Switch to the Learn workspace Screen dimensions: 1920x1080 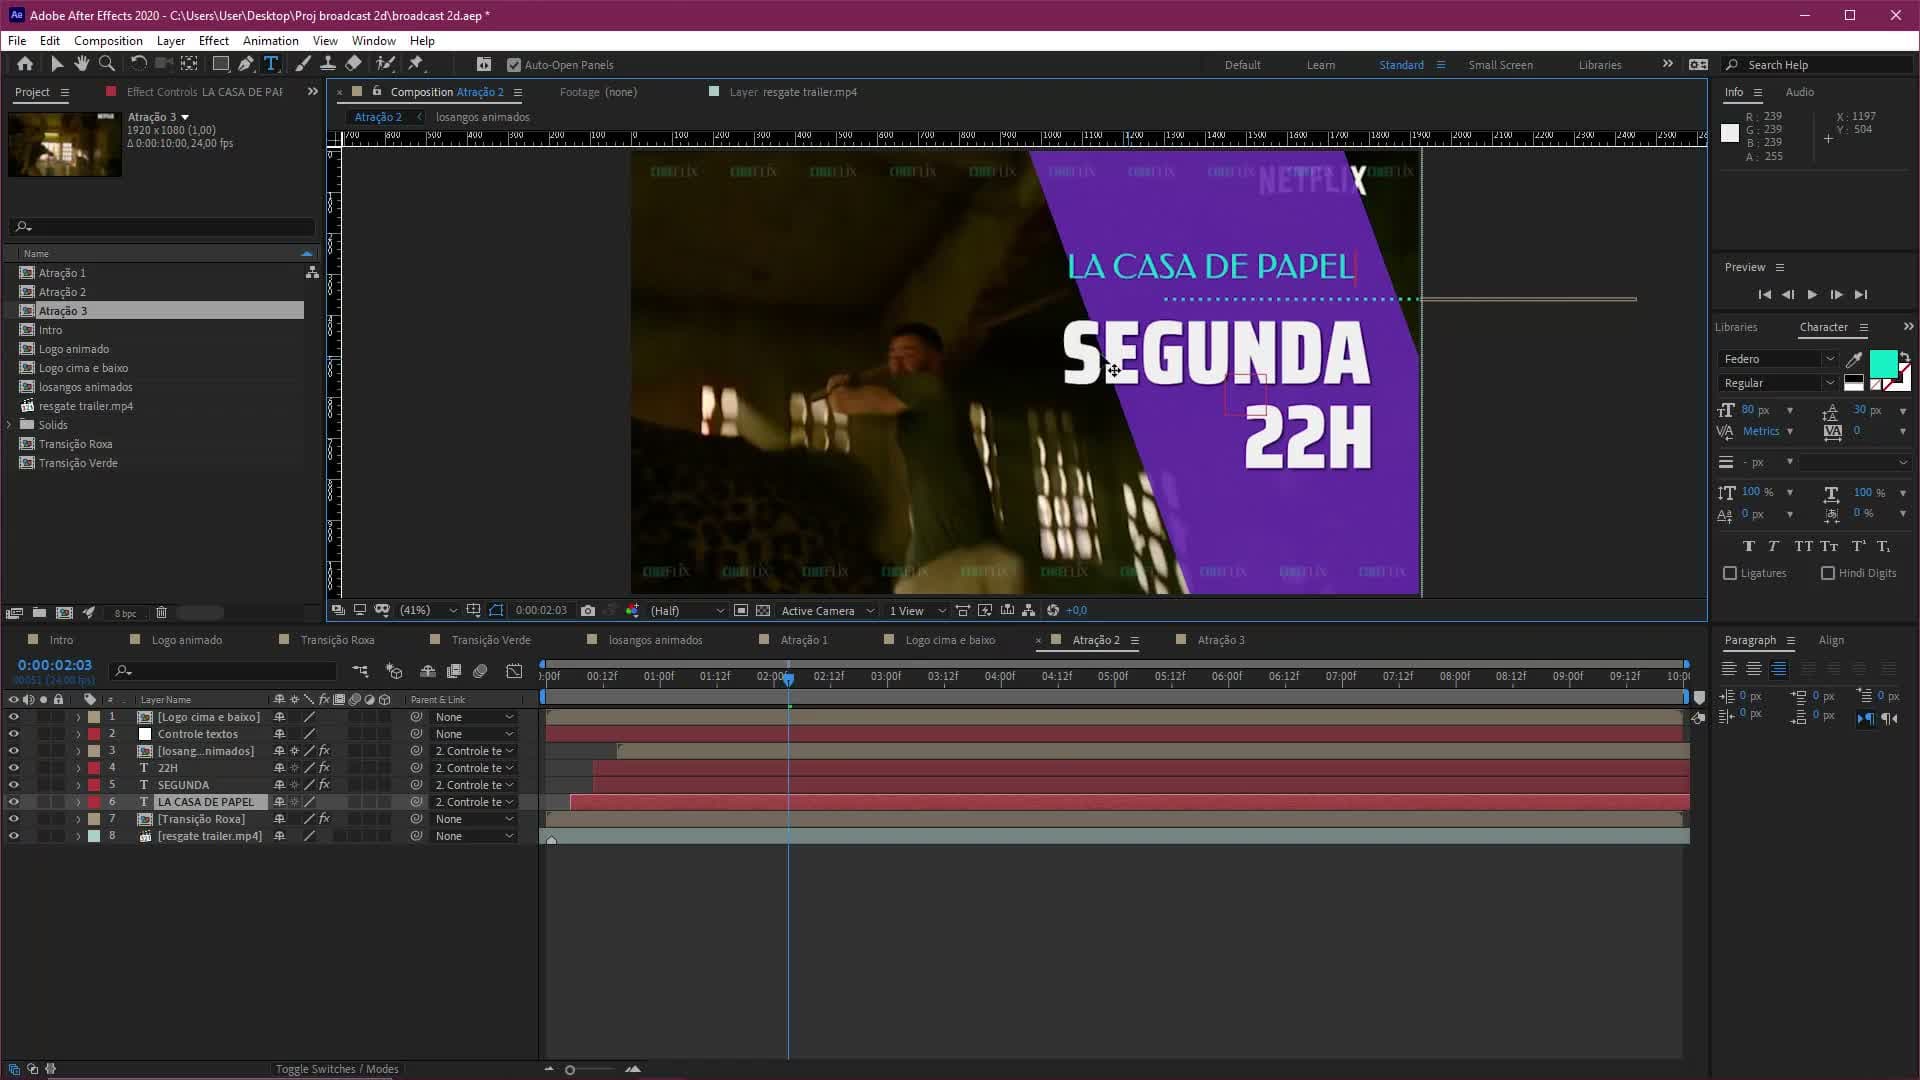tap(1321, 65)
